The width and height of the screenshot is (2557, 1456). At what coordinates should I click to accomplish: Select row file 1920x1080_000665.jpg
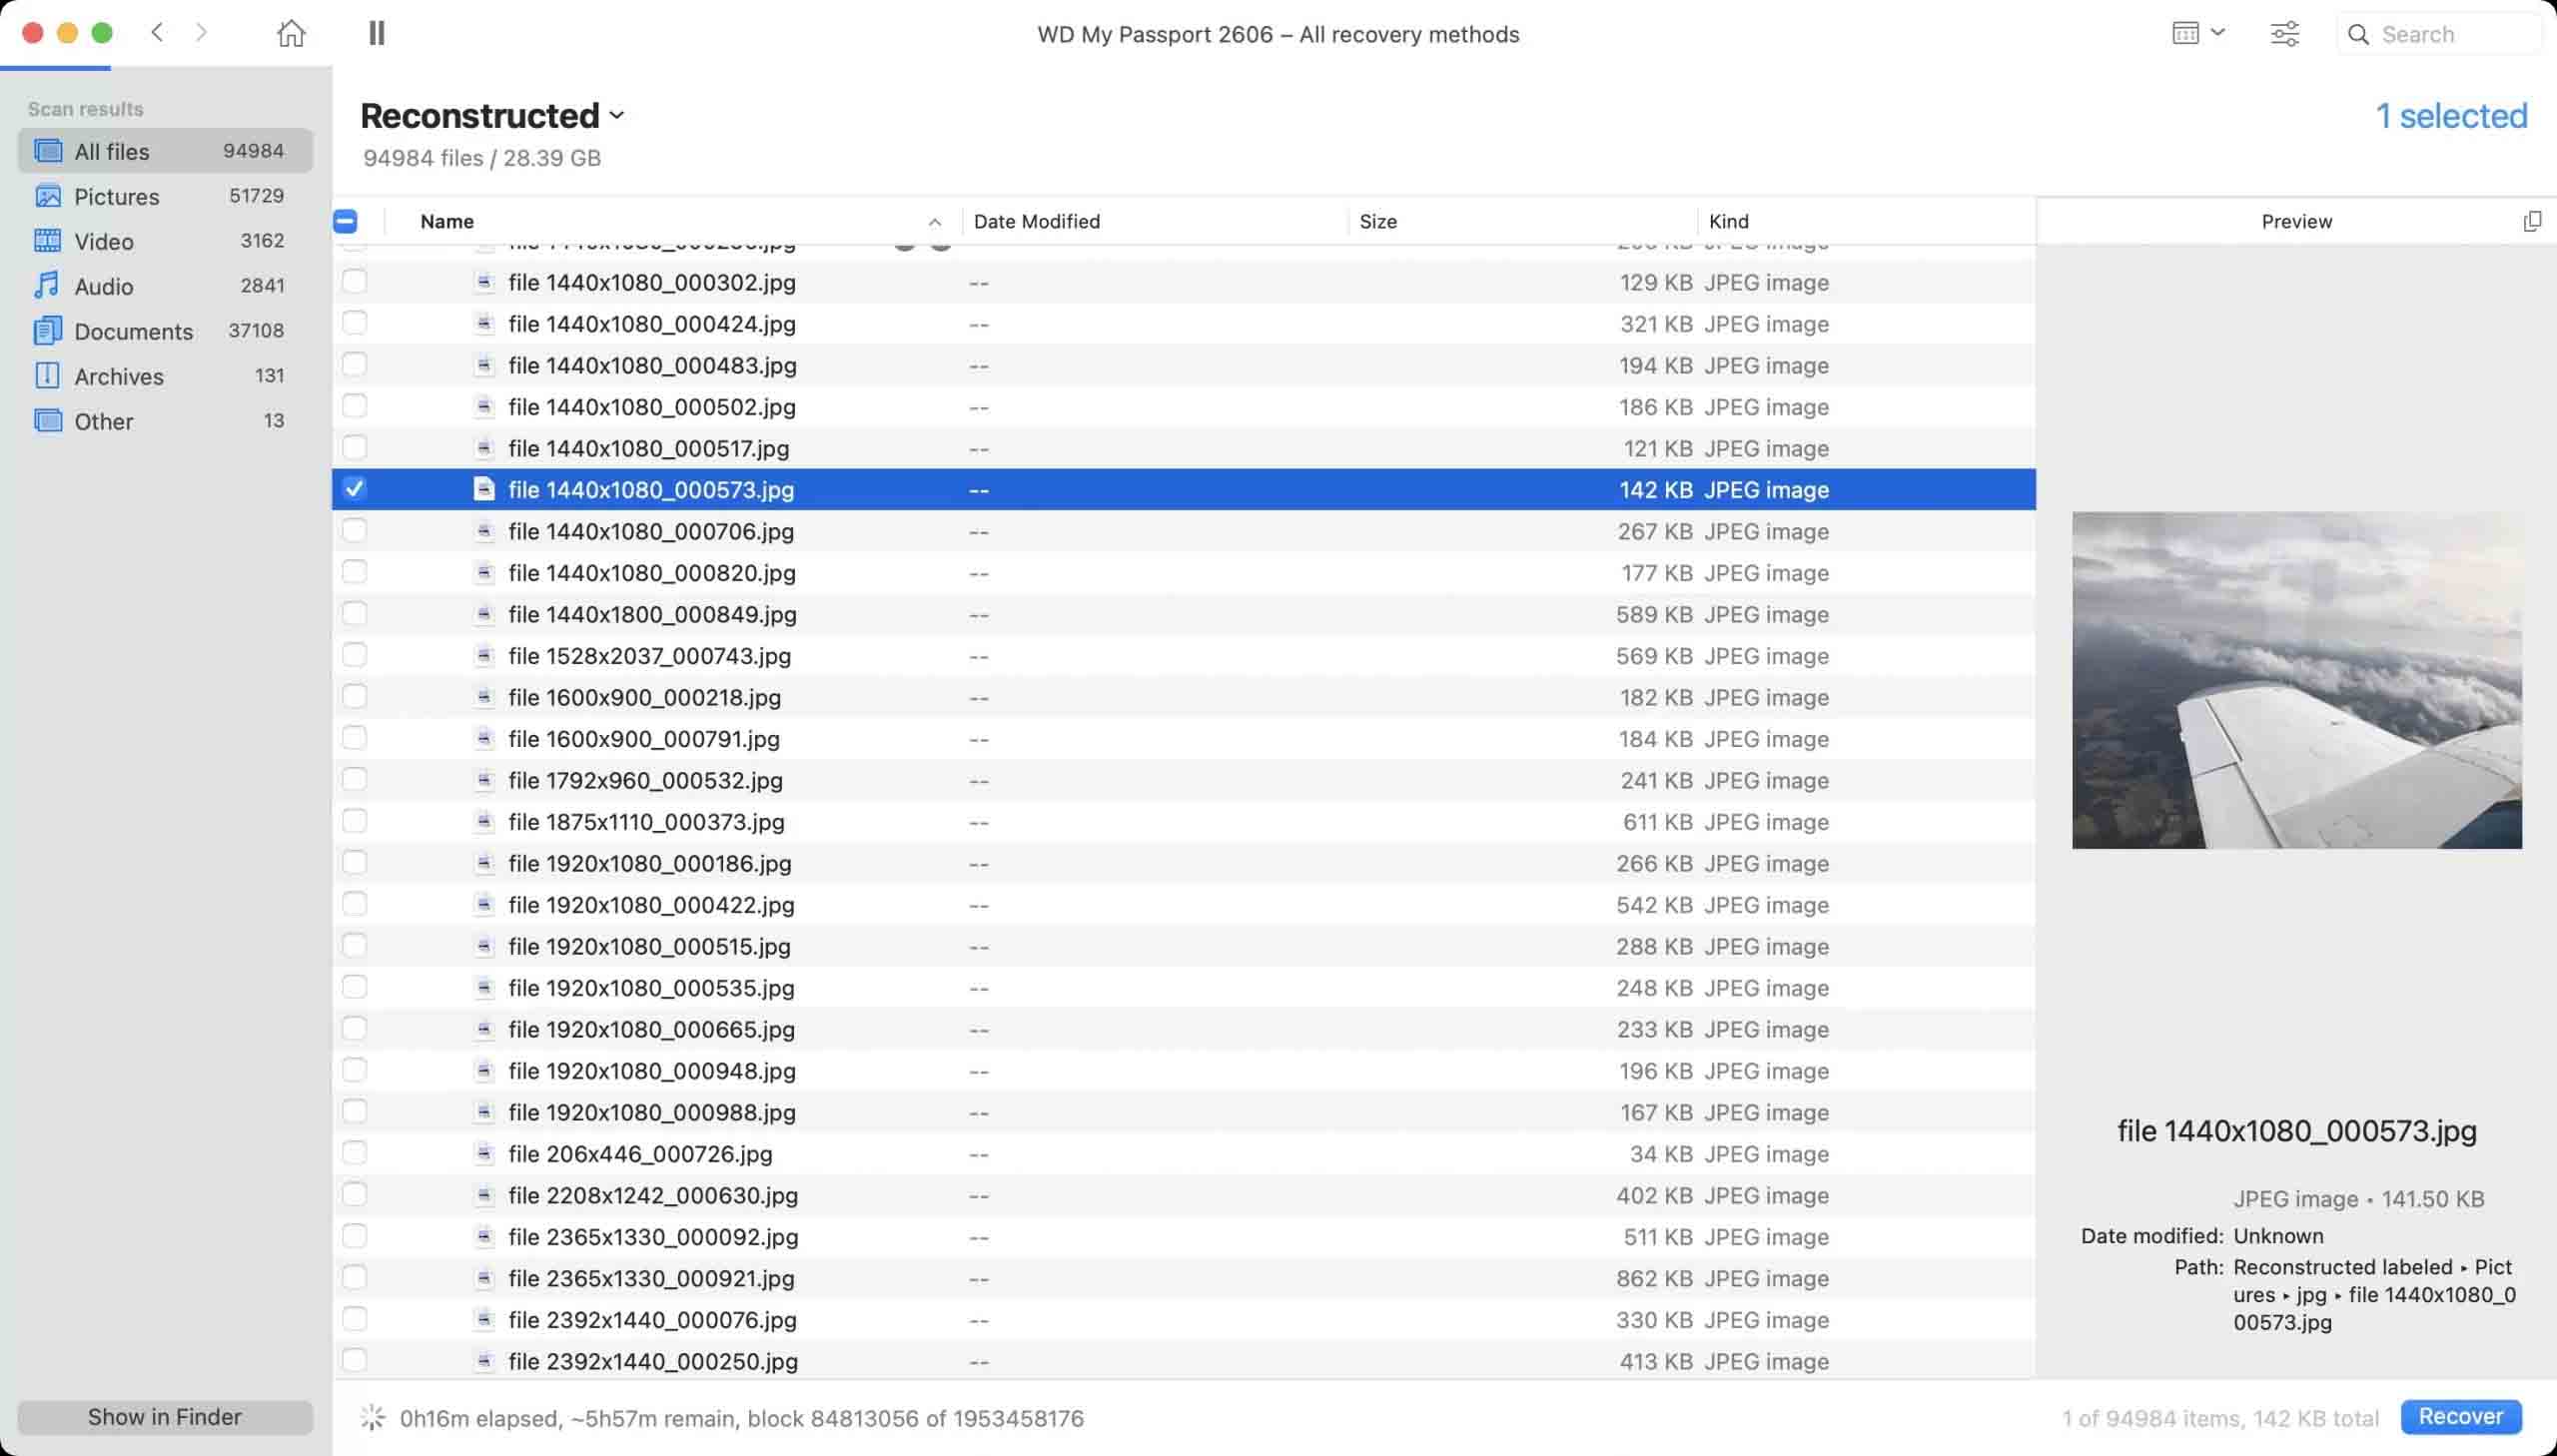tap(1184, 1029)
